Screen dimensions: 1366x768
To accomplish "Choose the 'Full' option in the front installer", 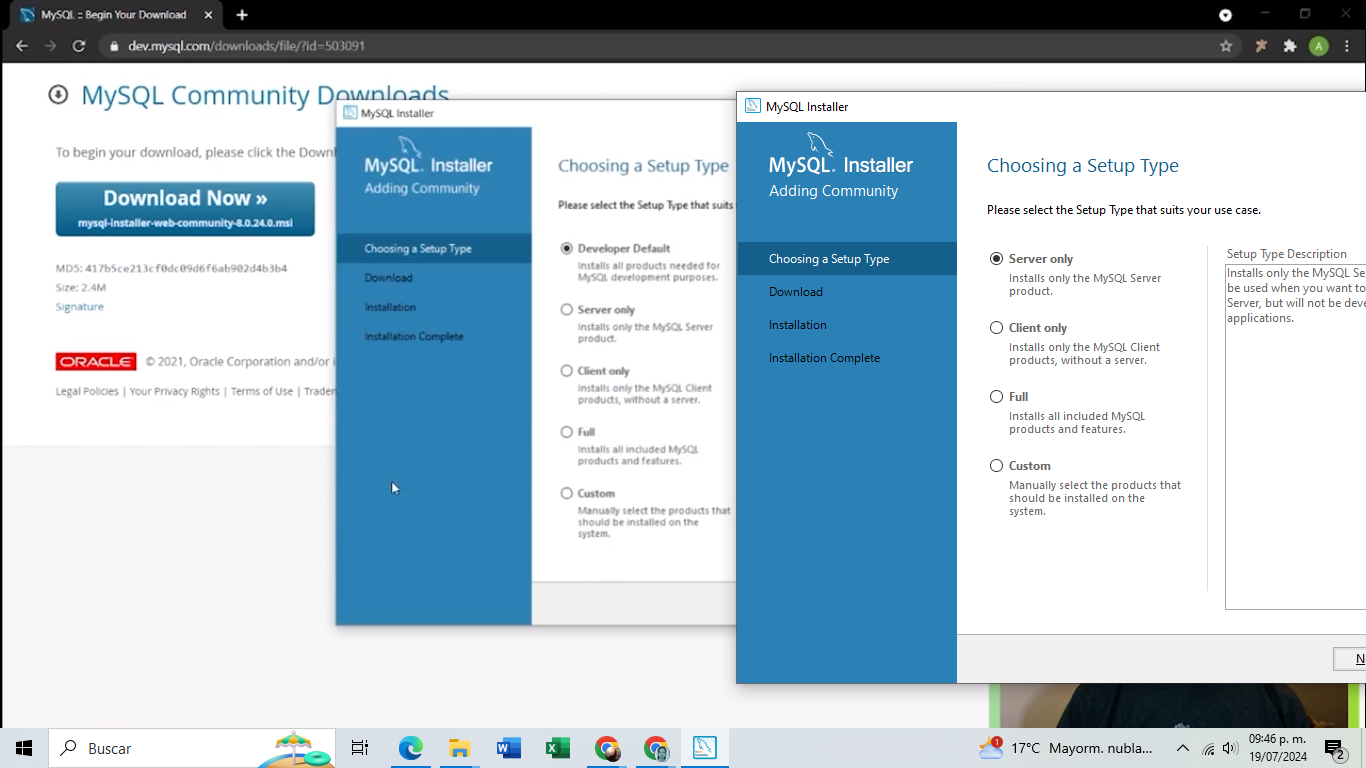I will click(996, 396).
